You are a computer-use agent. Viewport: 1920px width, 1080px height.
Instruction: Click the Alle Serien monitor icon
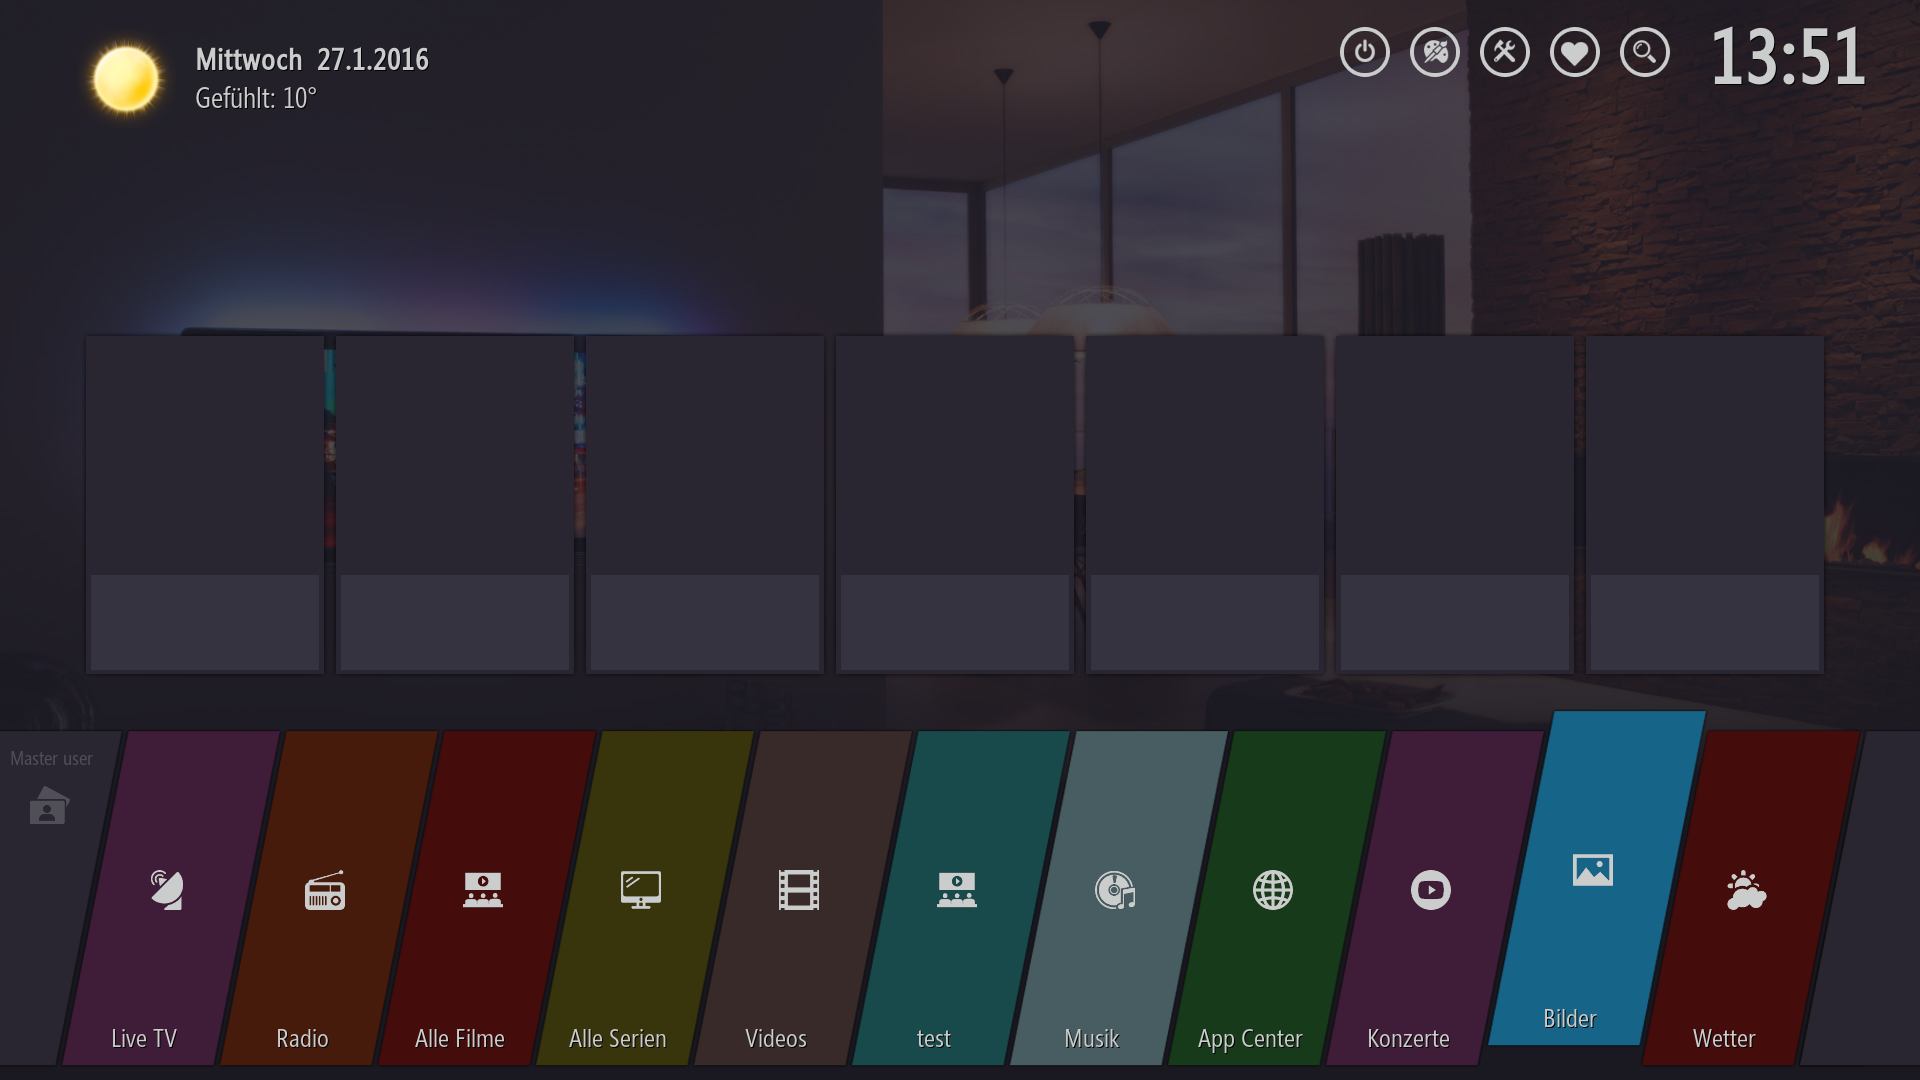tap(641, 889)
